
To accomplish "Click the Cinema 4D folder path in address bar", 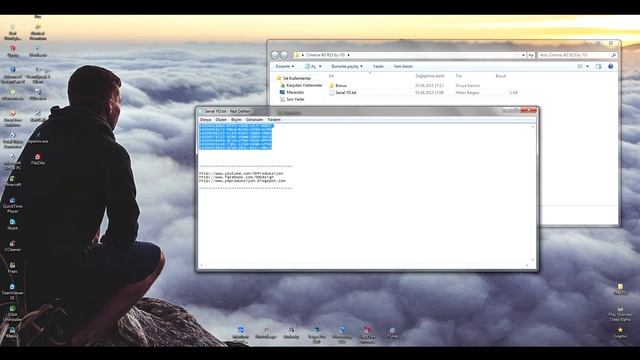I will [x=325, y=55].
